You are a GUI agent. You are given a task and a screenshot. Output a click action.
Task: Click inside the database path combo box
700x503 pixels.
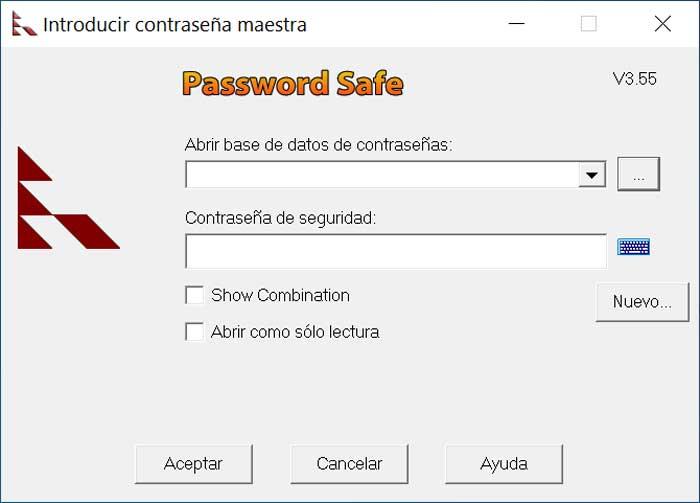click(381, 175)
